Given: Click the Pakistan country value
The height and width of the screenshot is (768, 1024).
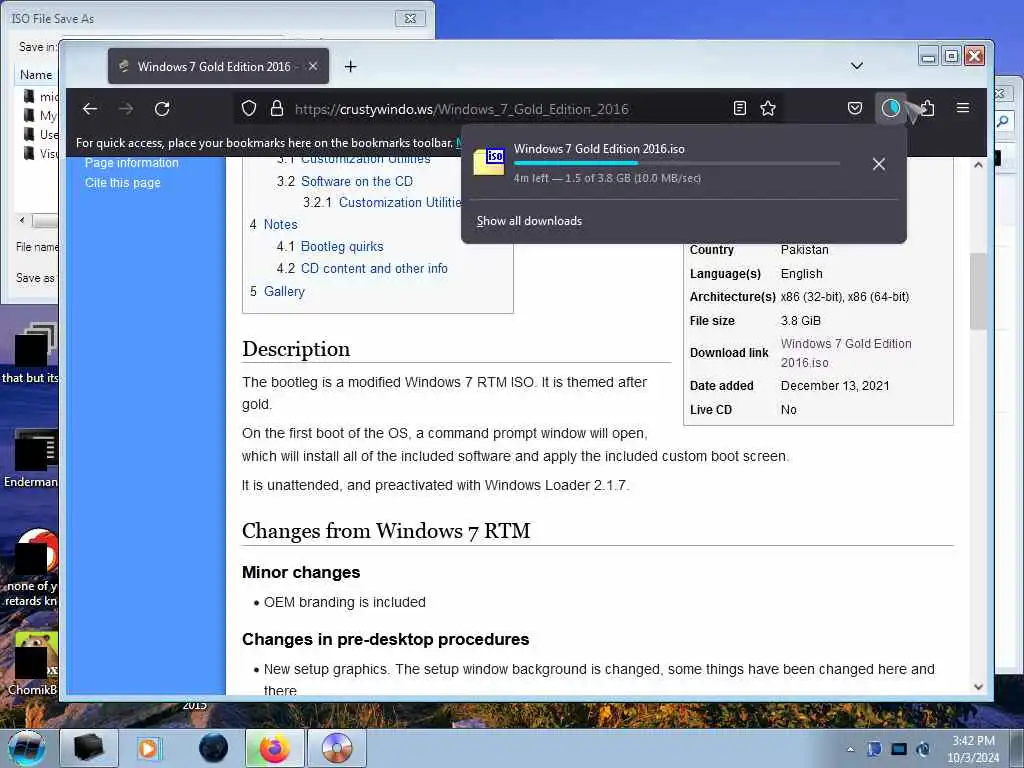Looking at the screenshot, I should (x=804, y=249).
